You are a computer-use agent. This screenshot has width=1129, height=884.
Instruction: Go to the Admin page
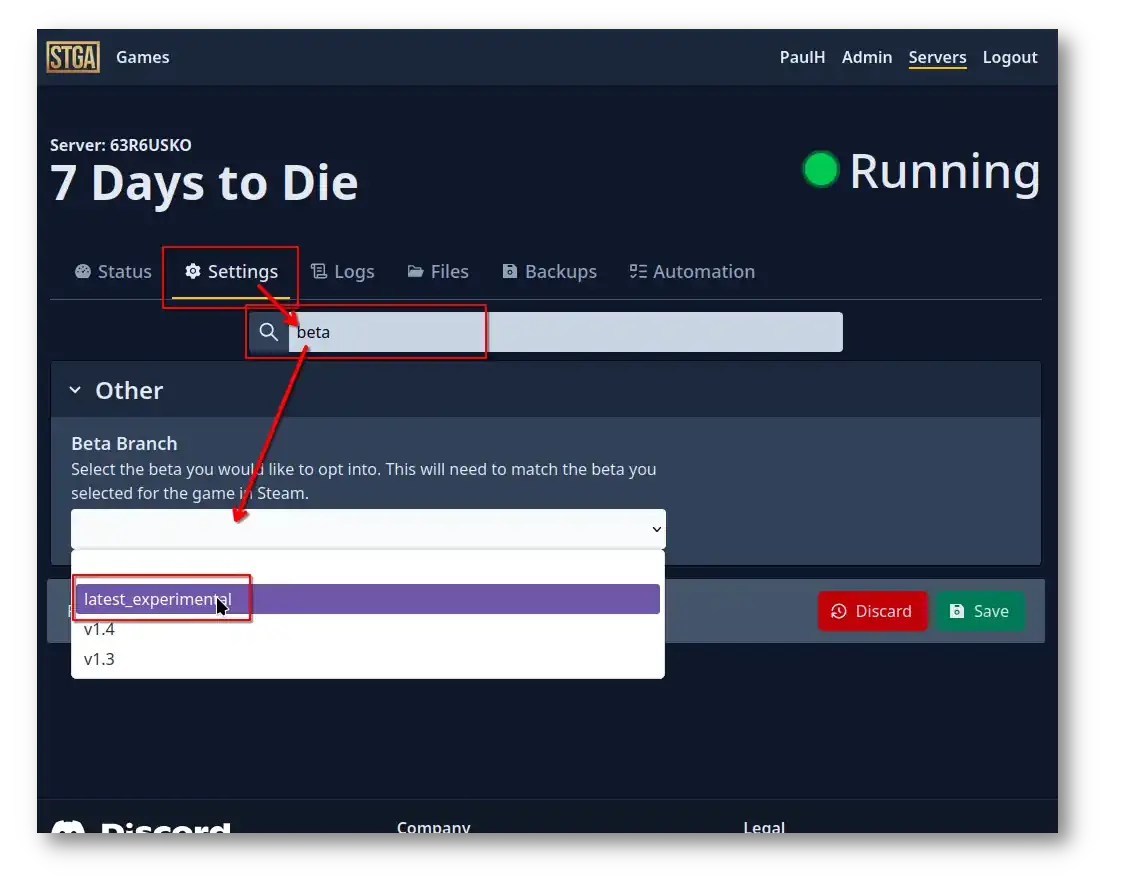(866, 57)
